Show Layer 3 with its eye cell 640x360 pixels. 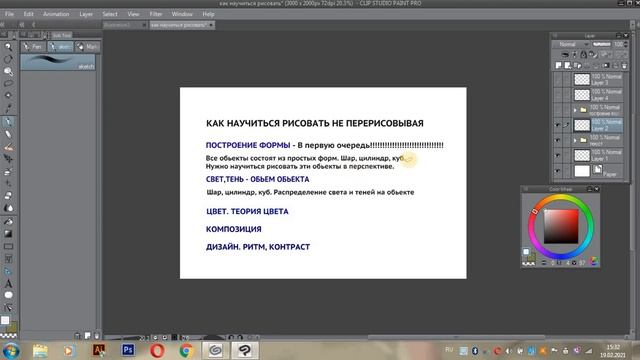558,79
